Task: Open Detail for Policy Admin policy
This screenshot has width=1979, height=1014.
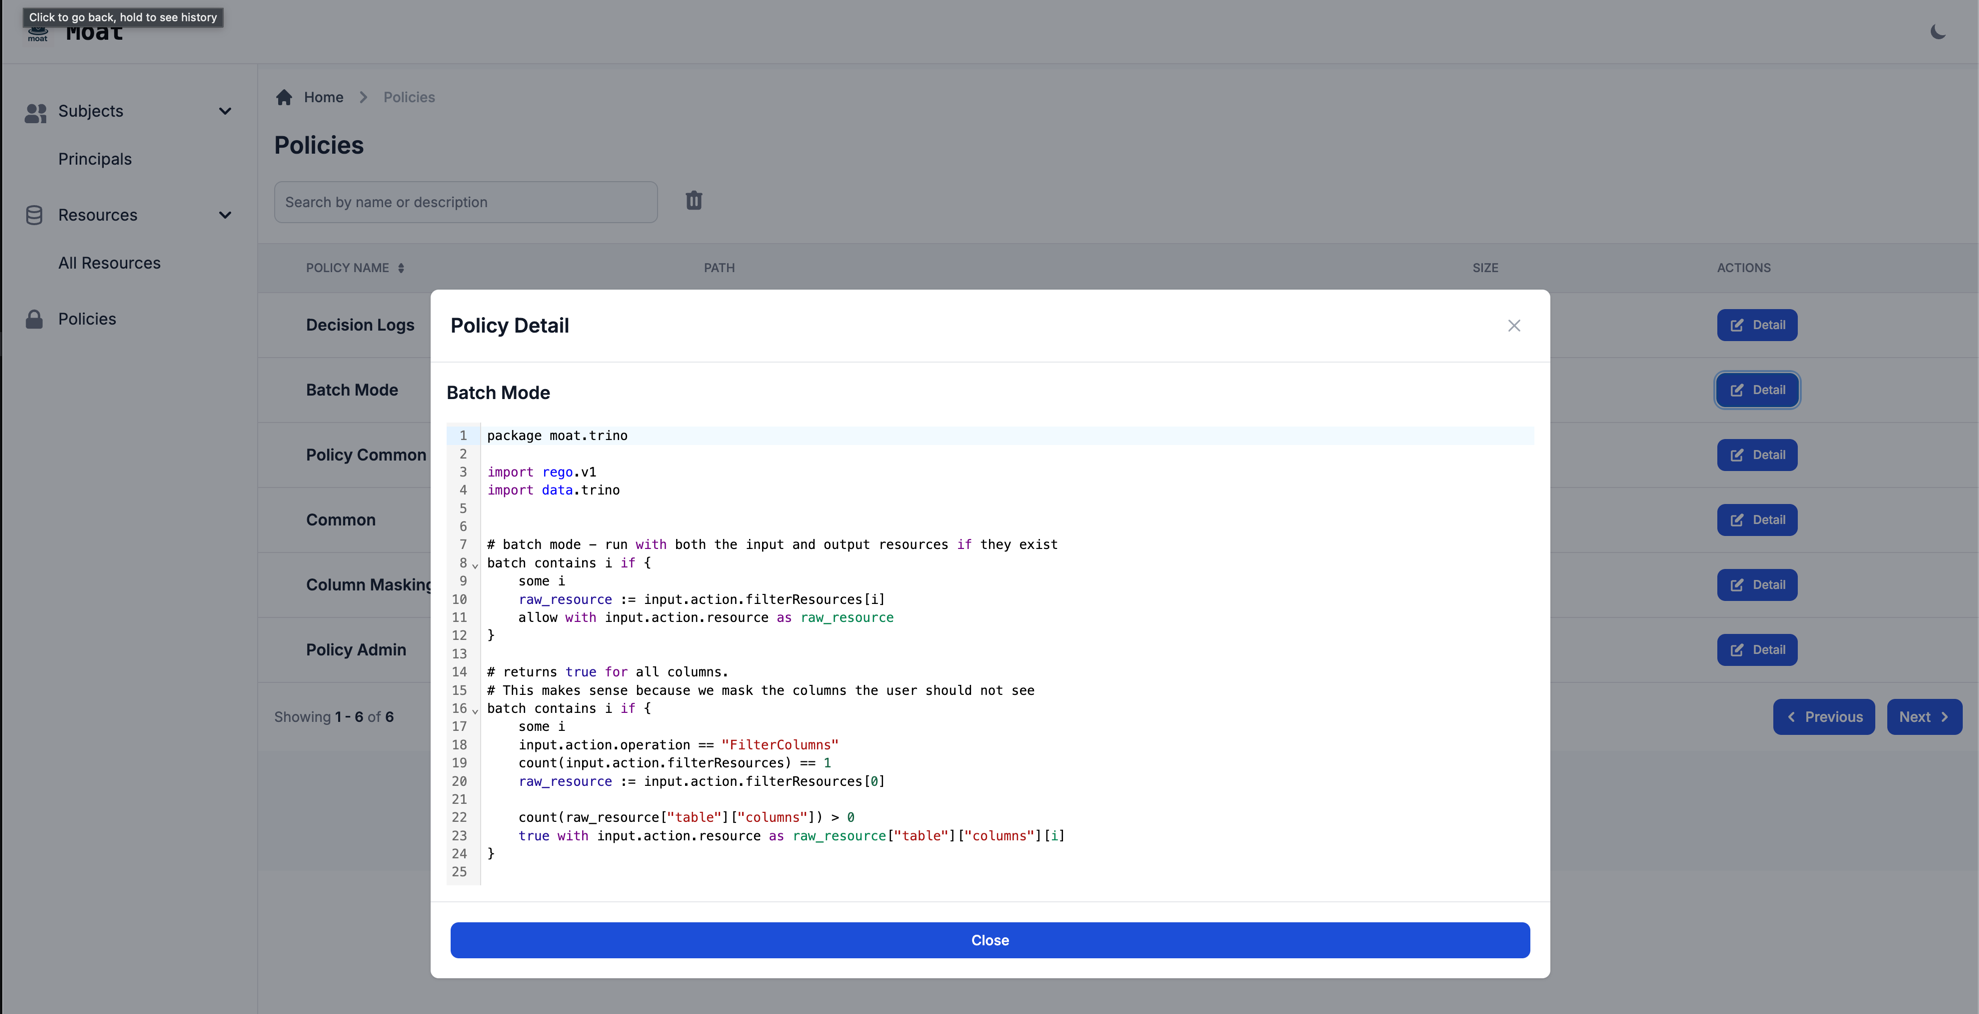Action: click(1756, 650)
